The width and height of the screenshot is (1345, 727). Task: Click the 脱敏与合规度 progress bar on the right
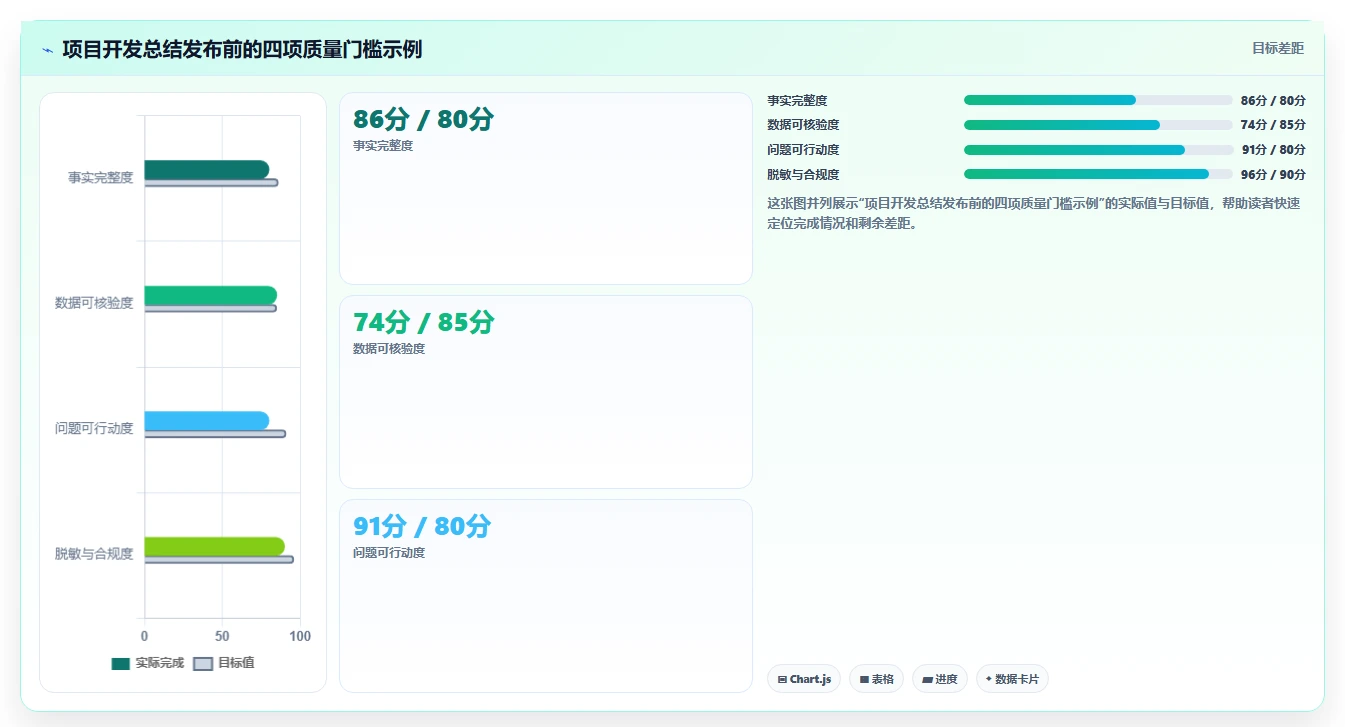pyautogui.click(x=1098, y=174)
